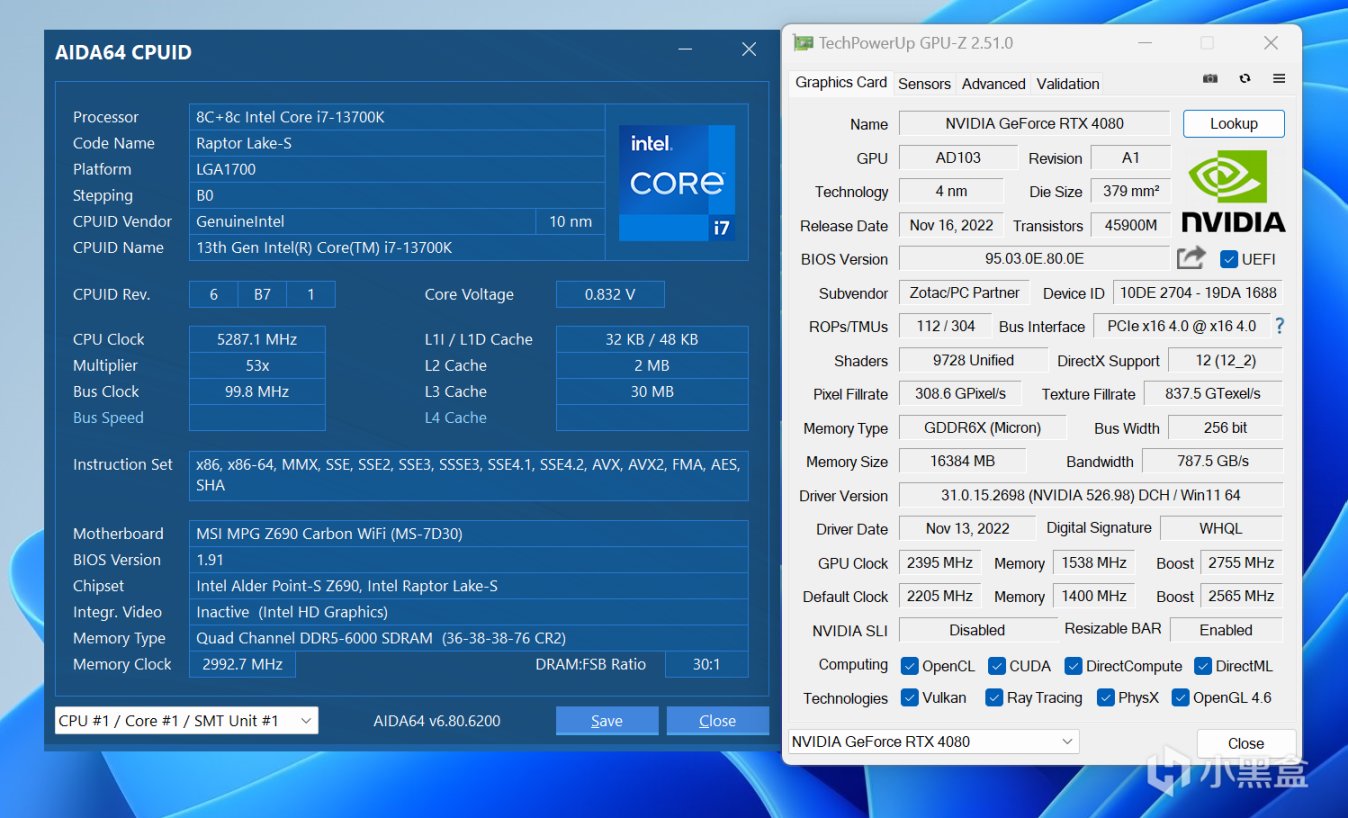Image resolution: width=1348 pixels, height=818 pixels.
Task: Click the GPU-Z refresh icon
Action: (x=1244, y=79)
